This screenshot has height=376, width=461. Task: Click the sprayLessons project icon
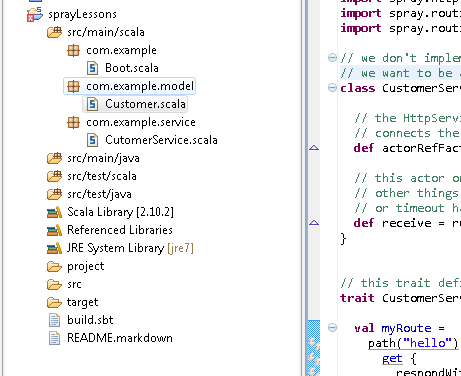tap(35, 14)
